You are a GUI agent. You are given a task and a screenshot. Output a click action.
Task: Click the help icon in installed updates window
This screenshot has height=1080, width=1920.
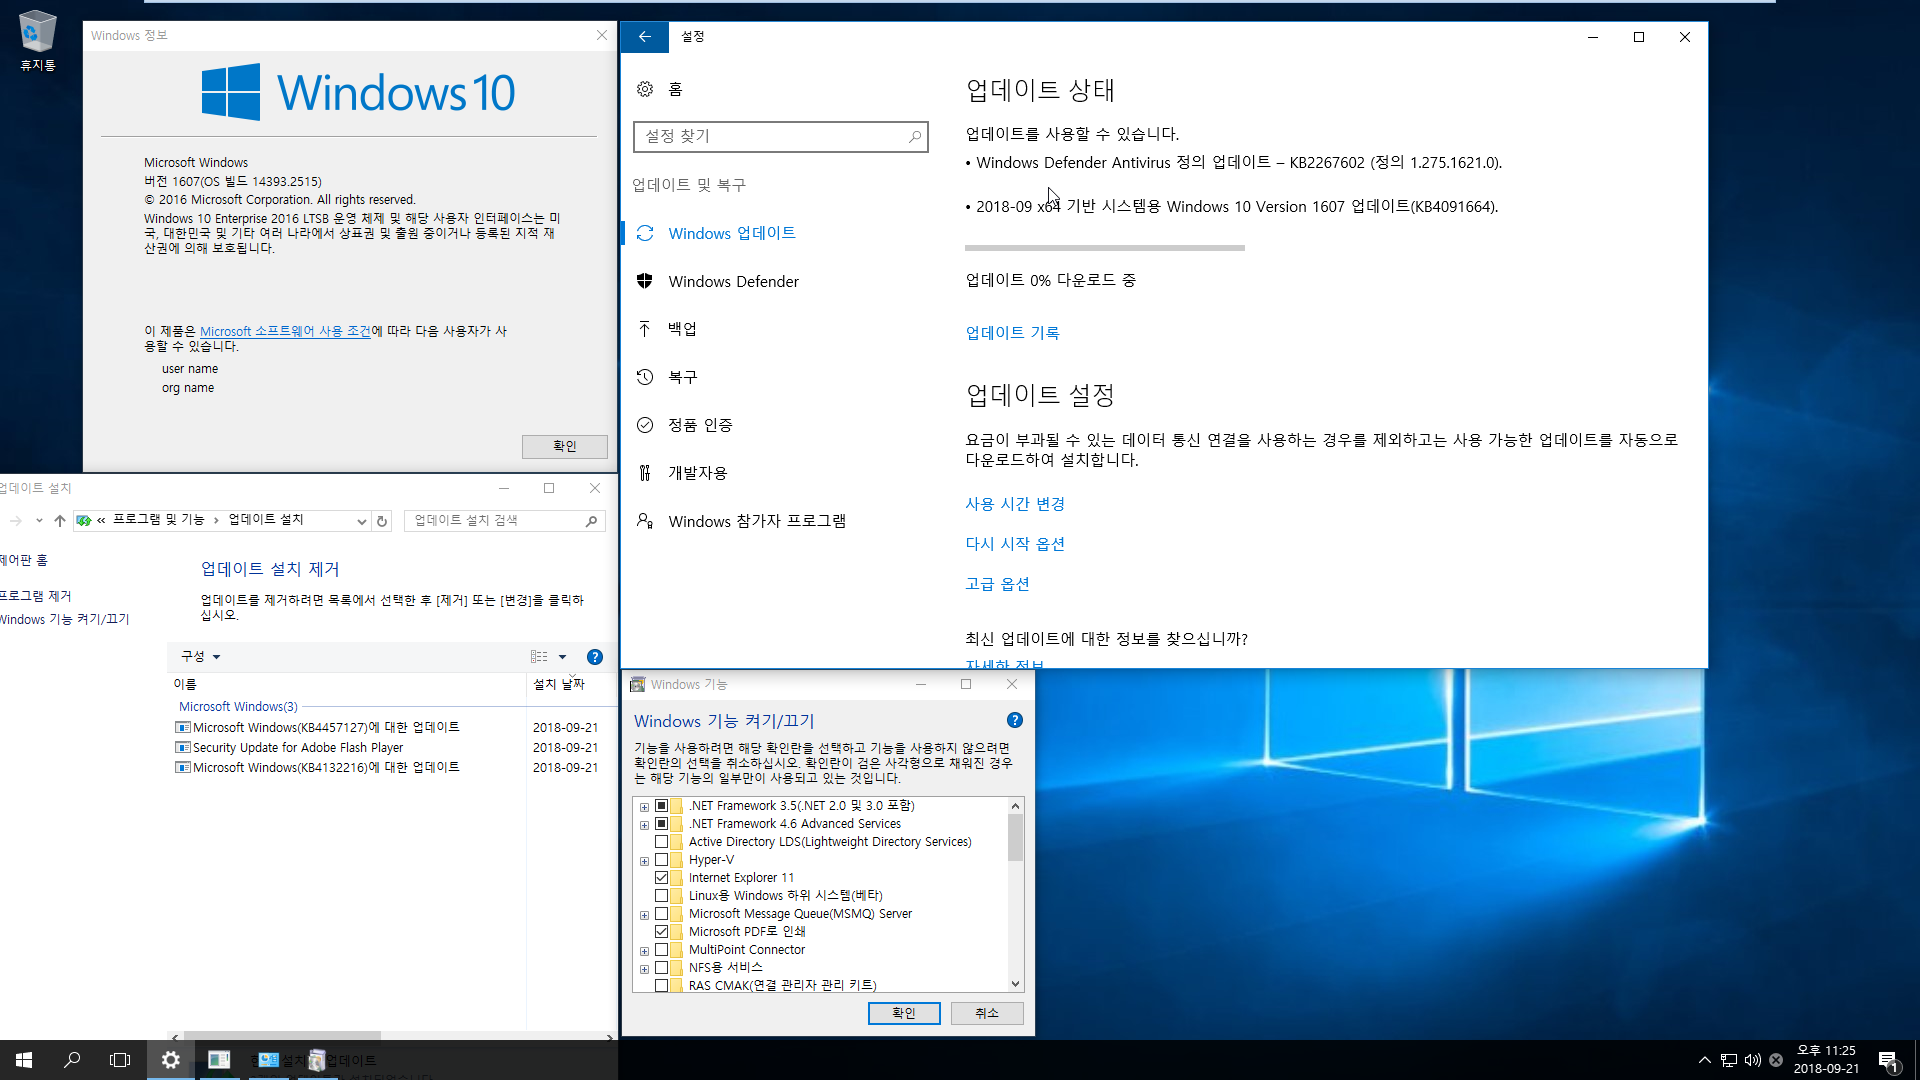pos(595,657)
